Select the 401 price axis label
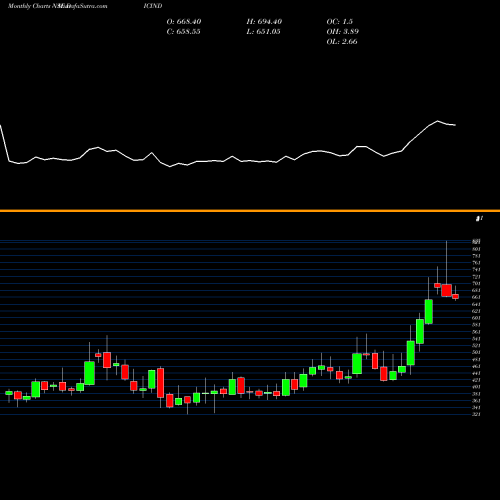 click(476, 387)
